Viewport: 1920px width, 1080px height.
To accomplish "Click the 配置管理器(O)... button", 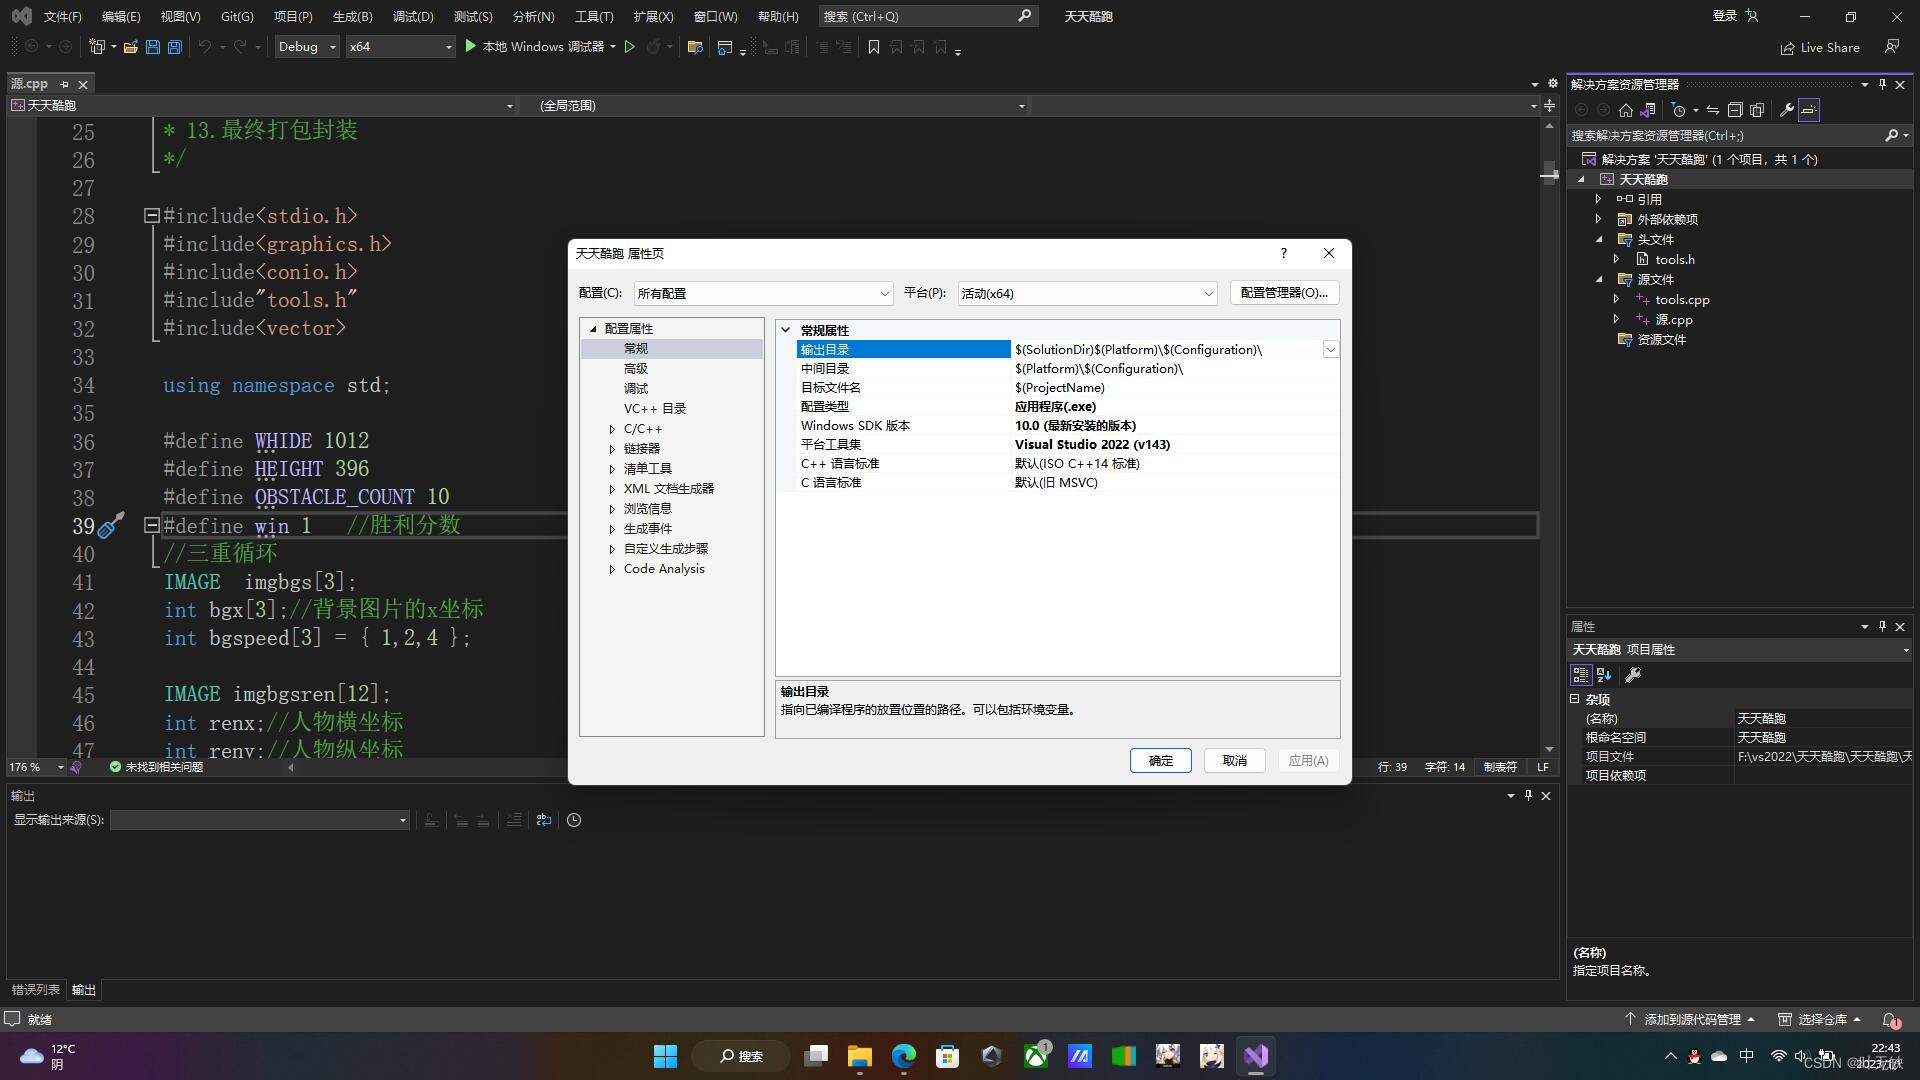I will (x=1284, y=293).
